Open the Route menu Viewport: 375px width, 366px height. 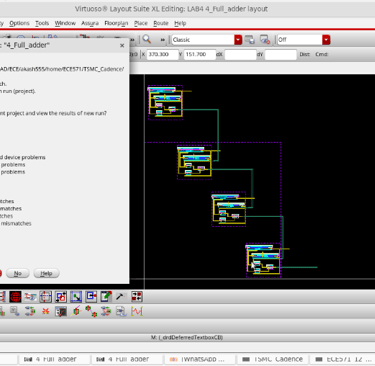tap(161, 23)
